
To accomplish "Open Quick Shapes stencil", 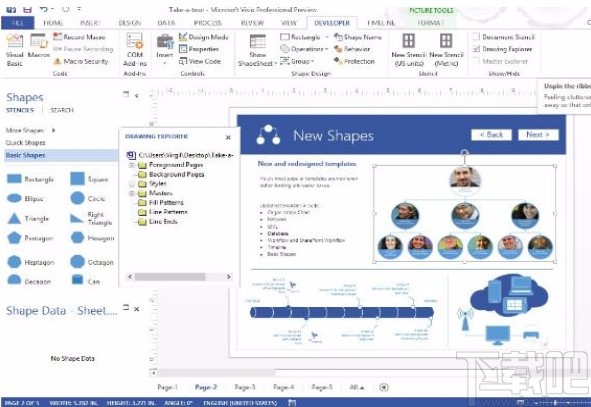I will (26, 143).
